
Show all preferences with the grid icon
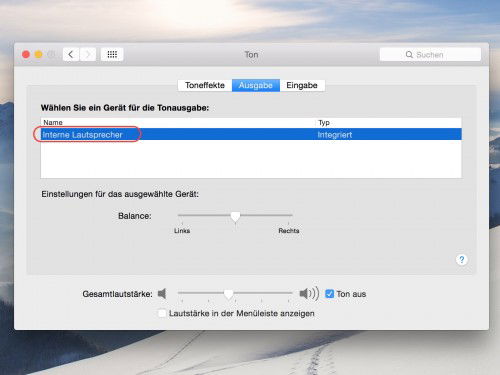112,54
